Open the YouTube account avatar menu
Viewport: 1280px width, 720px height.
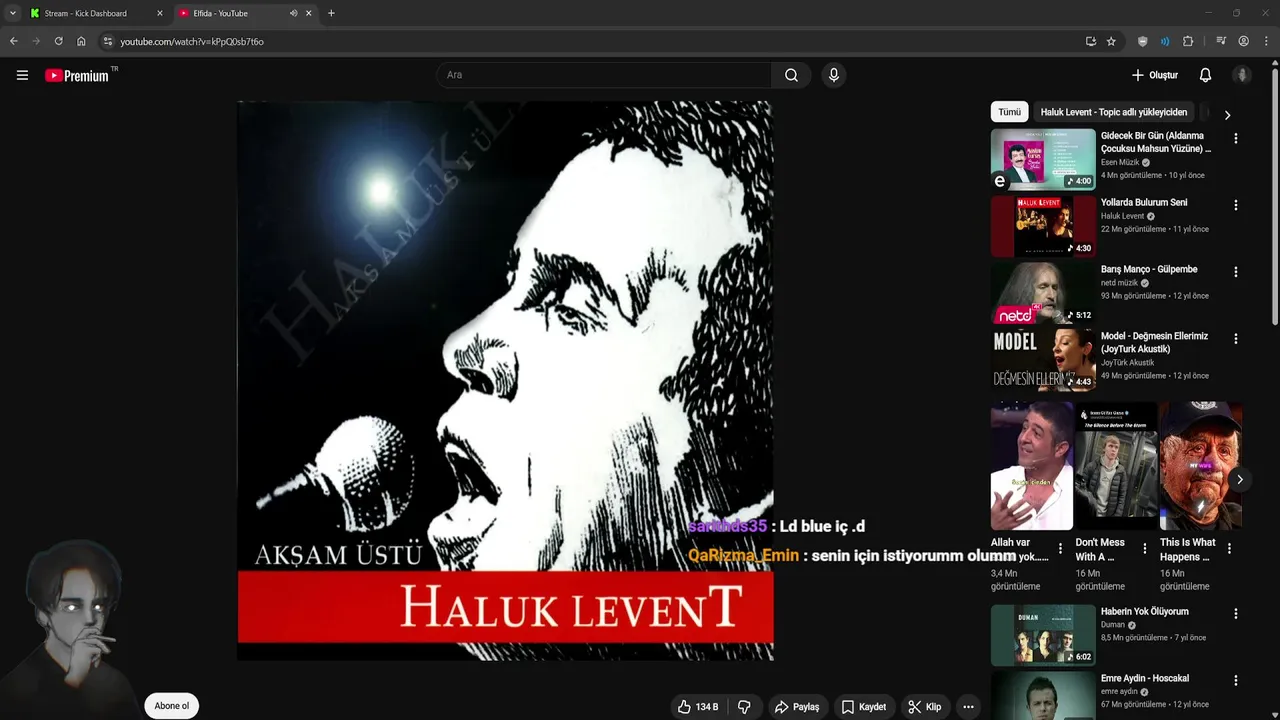click(1242, 75)
